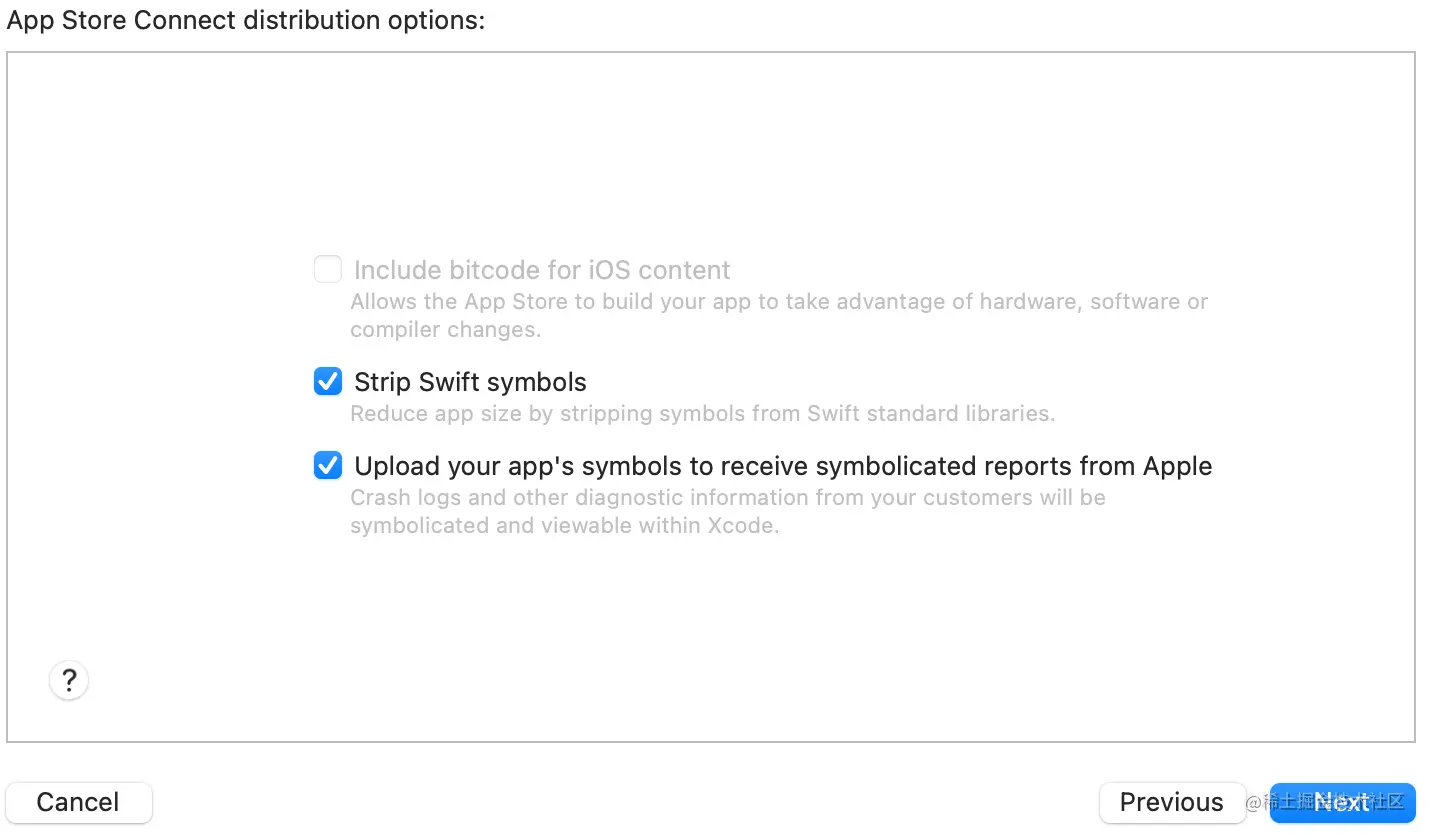Click the watermark text beside the Previous button
Image resolution: width=1429 pixels, height=836 pixels.
coord(1325,802)
